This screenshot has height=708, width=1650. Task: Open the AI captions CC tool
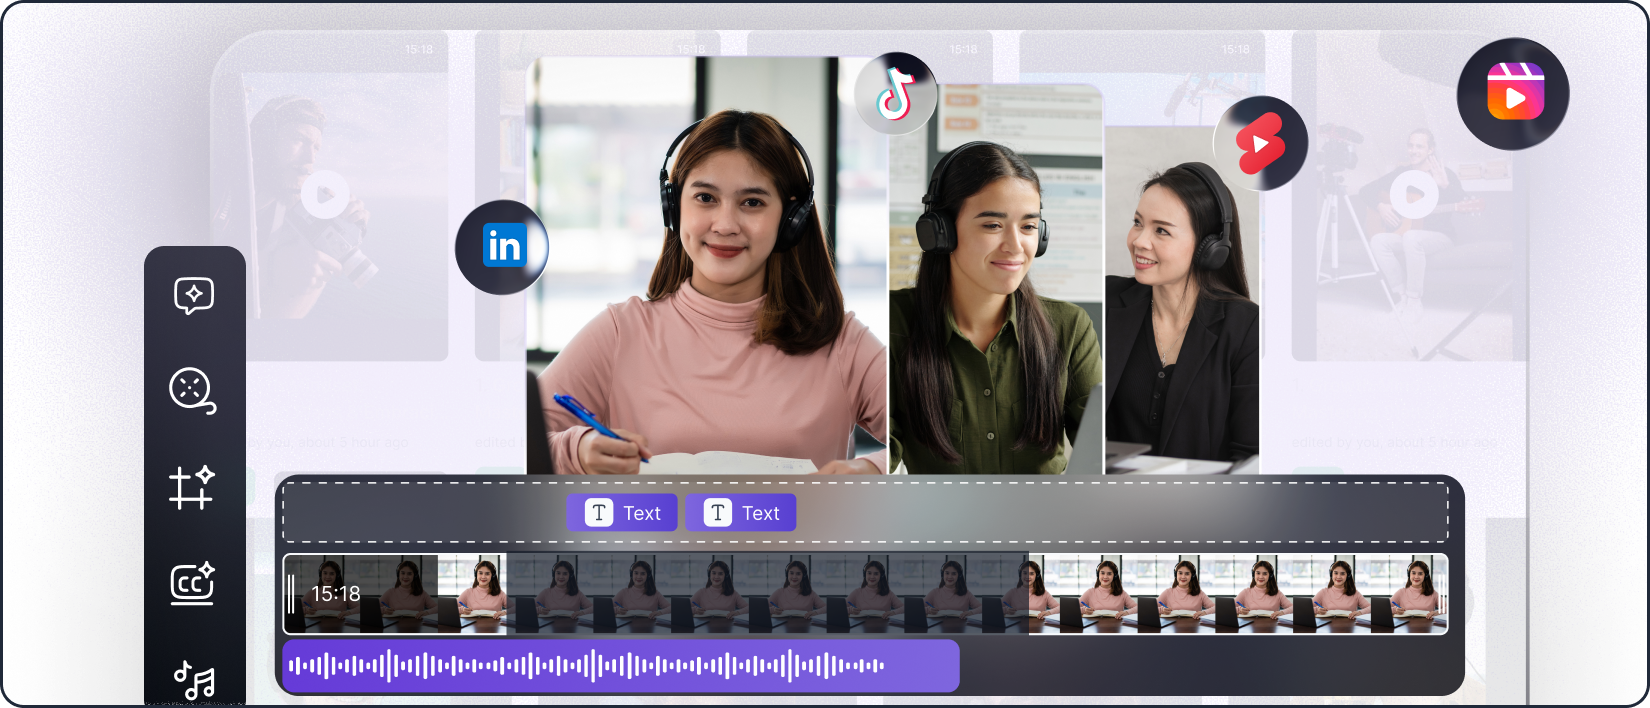[x=193, y=583]
